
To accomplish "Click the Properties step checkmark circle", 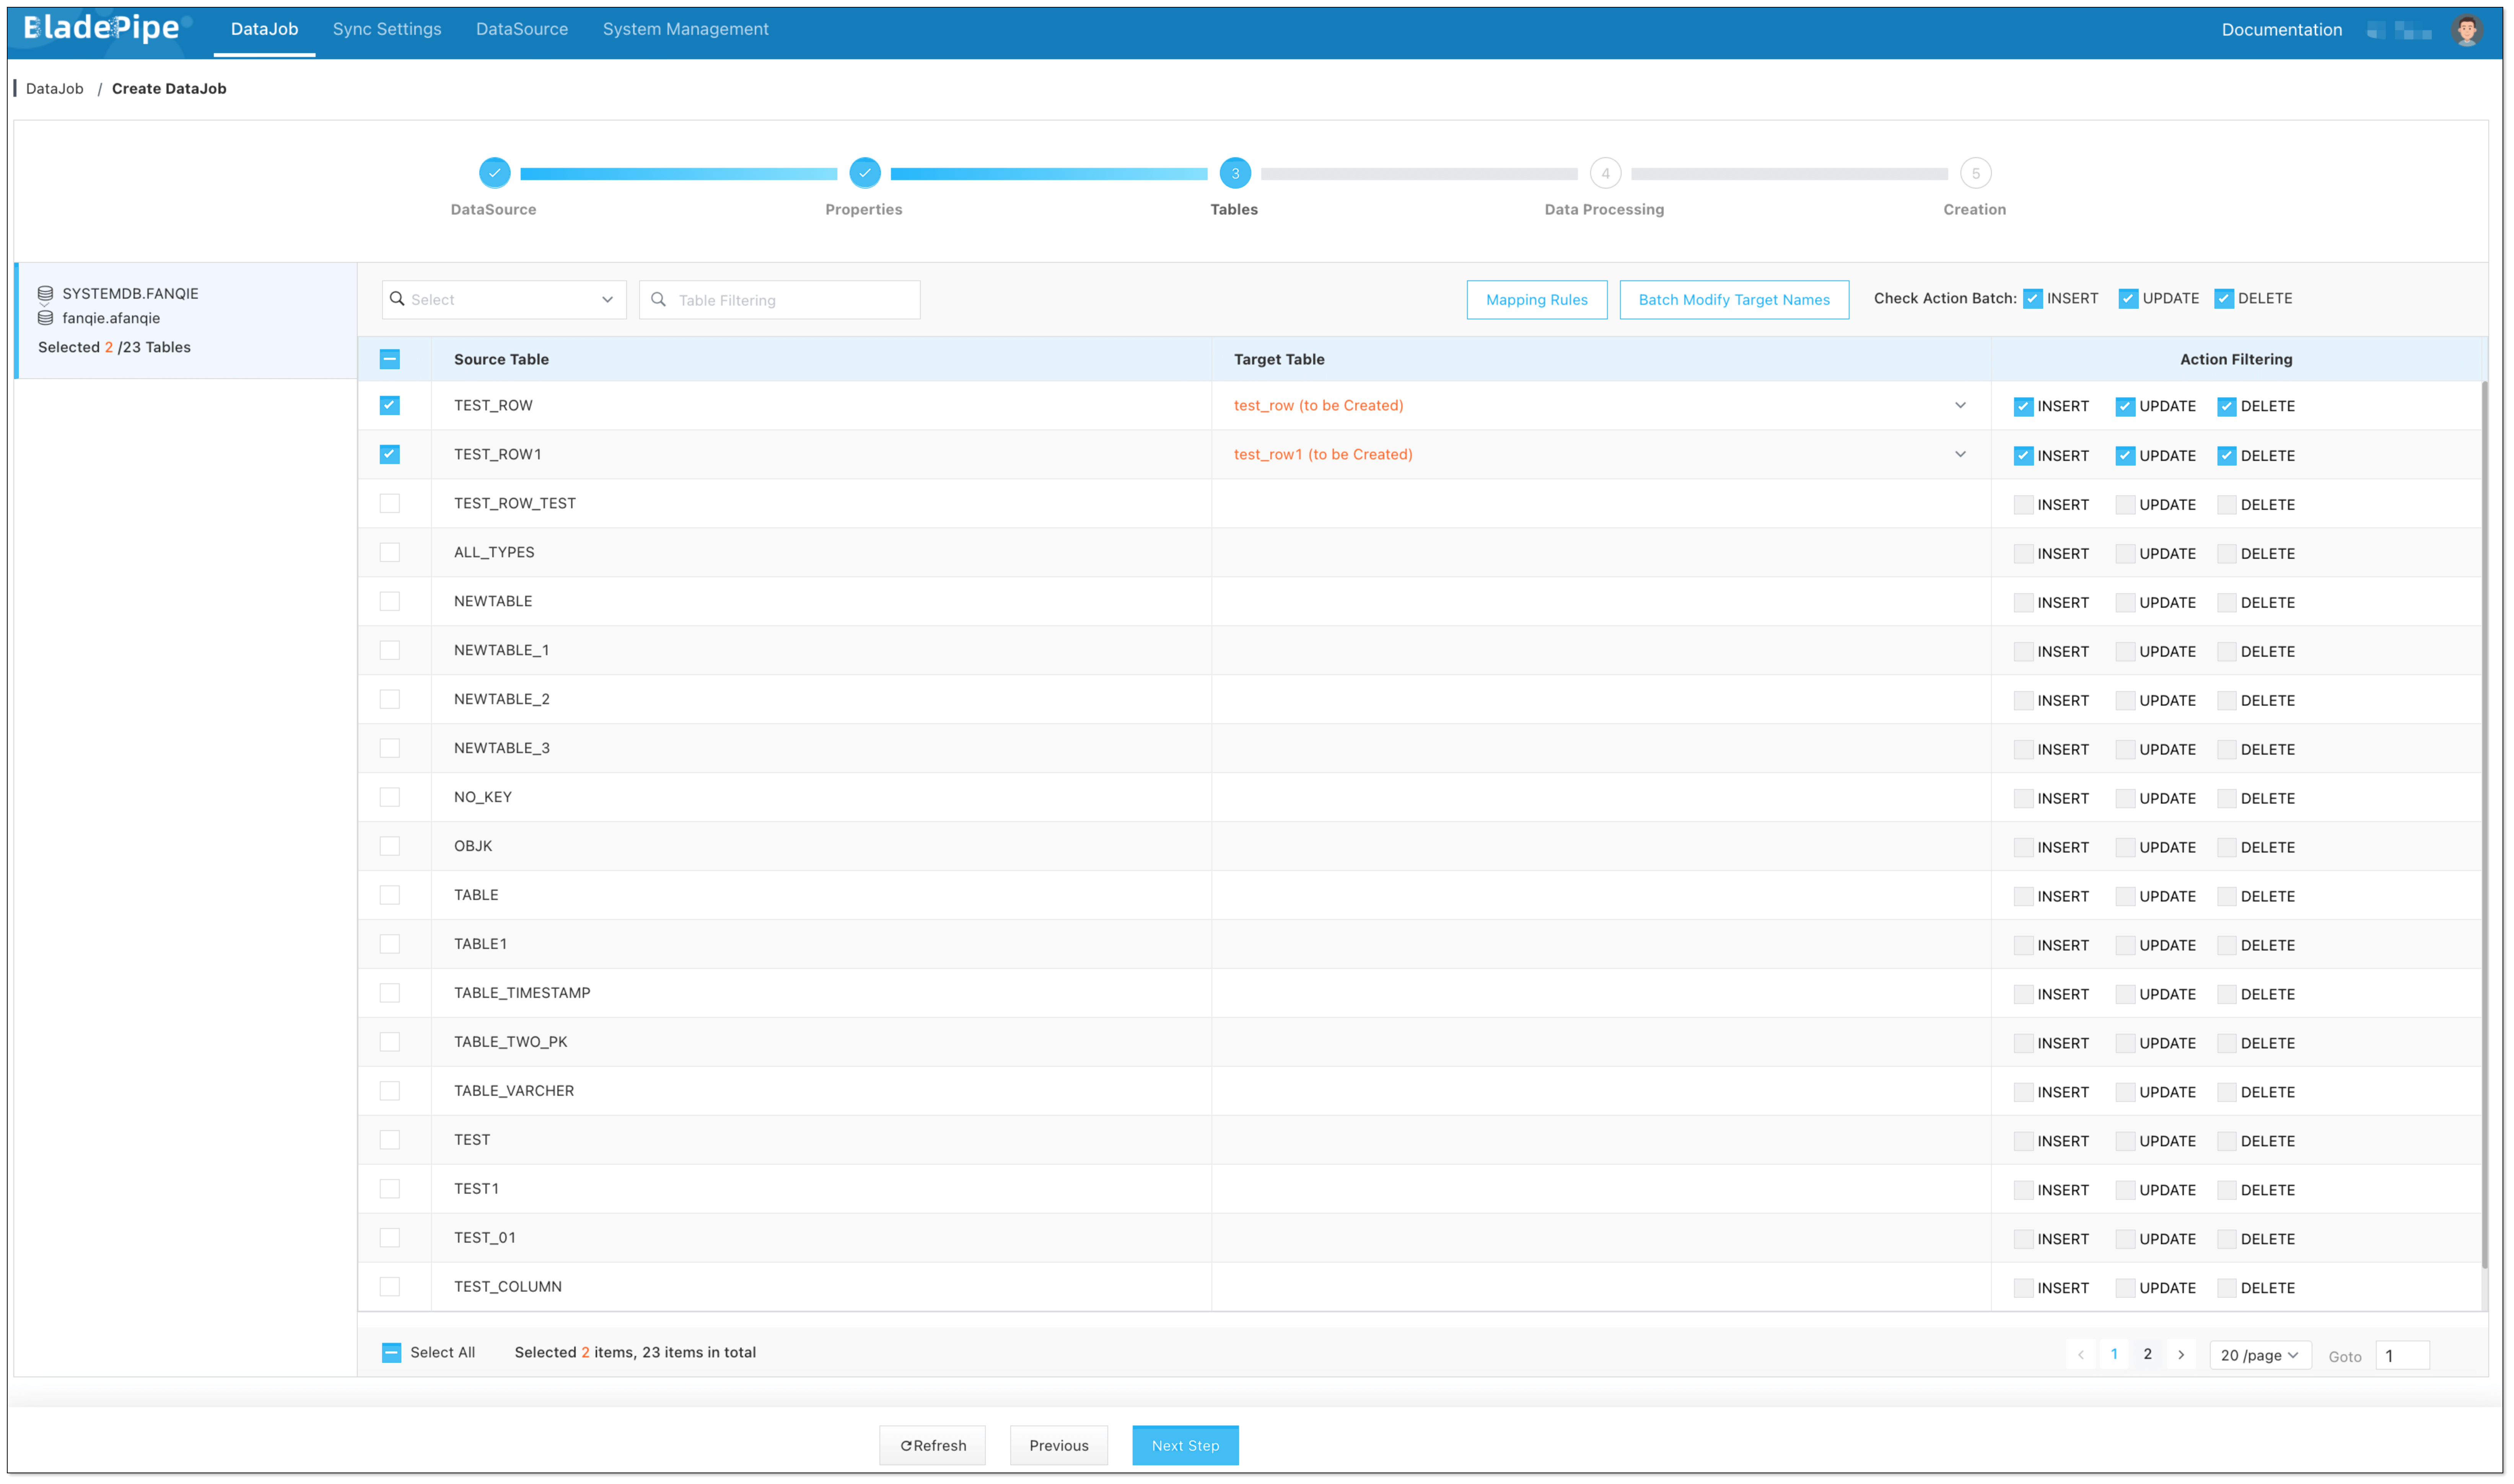I will point(864,173).
